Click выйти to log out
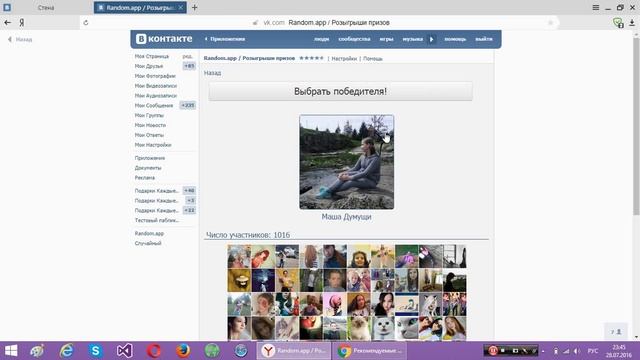This screenshot has height=360, width=640. [x=484, y=39]
